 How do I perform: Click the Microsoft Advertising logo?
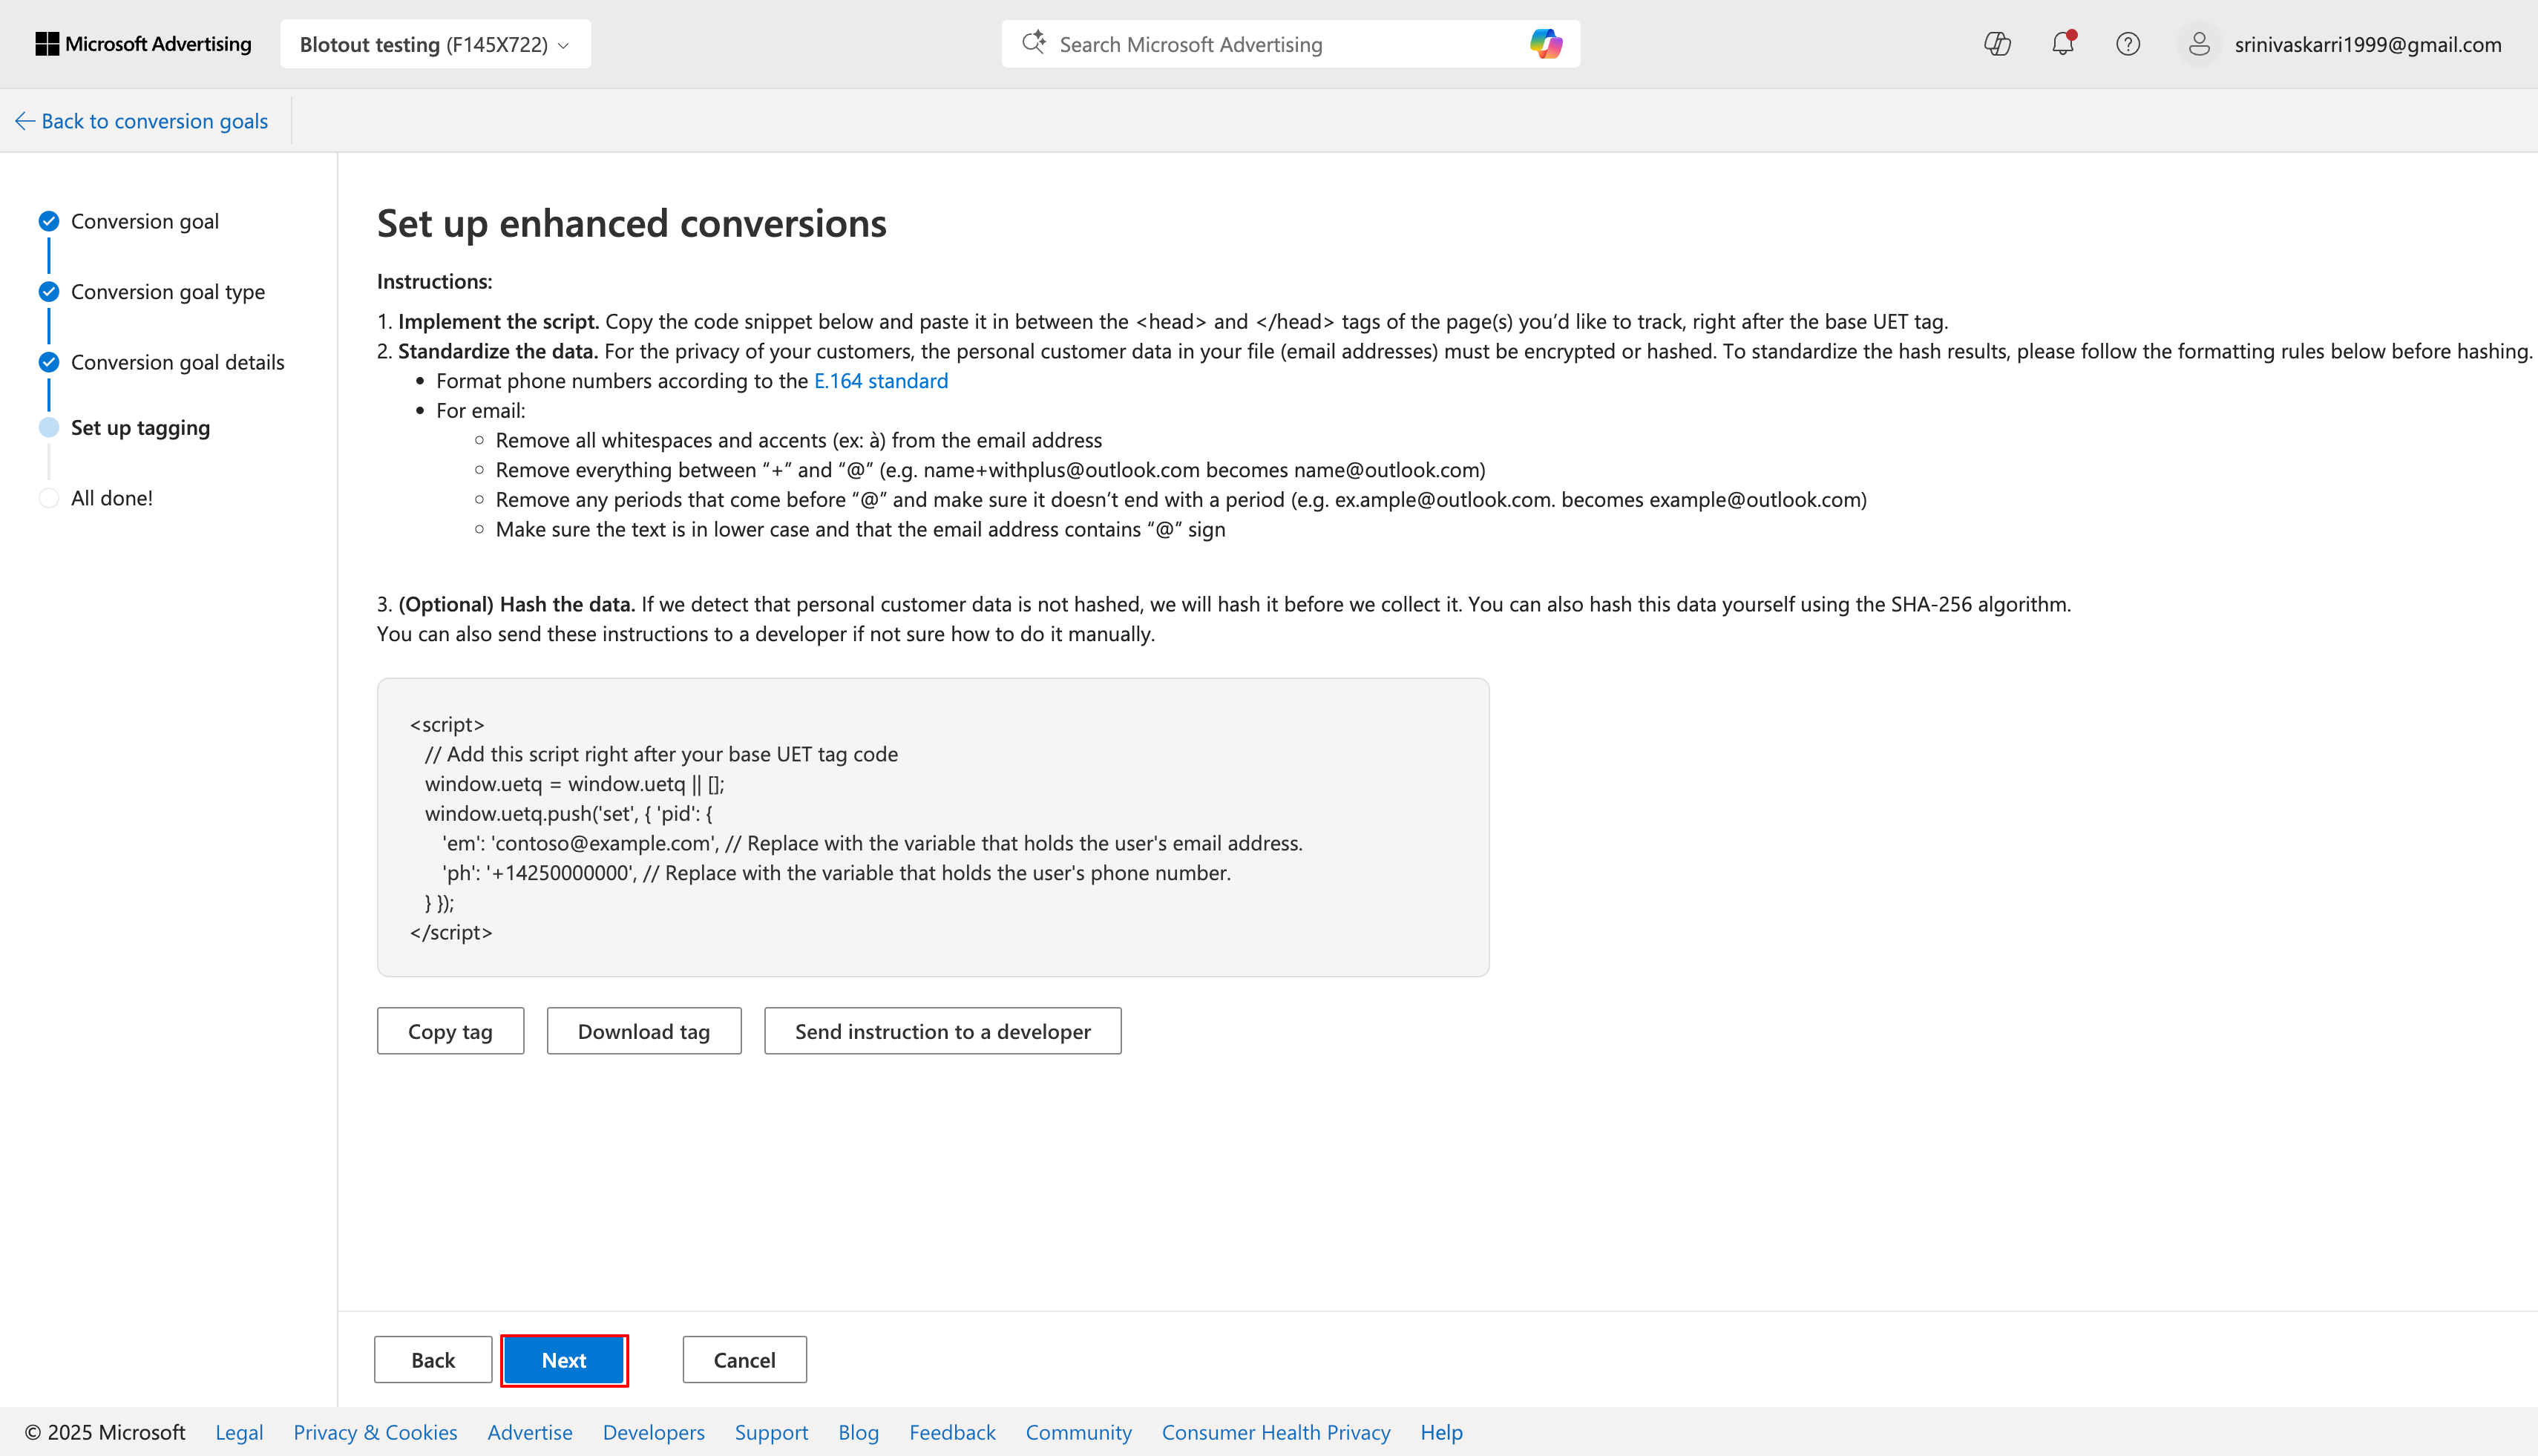pyautogui.click(x=143, y=44)
